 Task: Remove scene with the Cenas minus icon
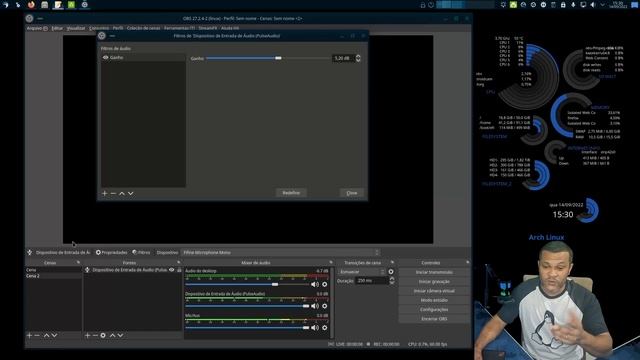[x=37, y=335]
